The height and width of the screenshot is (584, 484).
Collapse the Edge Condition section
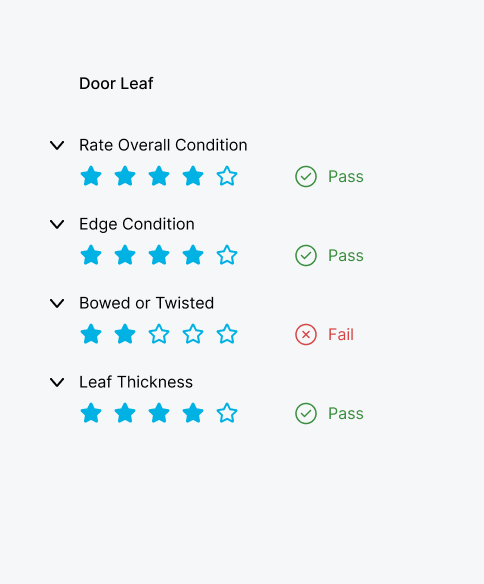pyautogui.click(x=57, y=224)
